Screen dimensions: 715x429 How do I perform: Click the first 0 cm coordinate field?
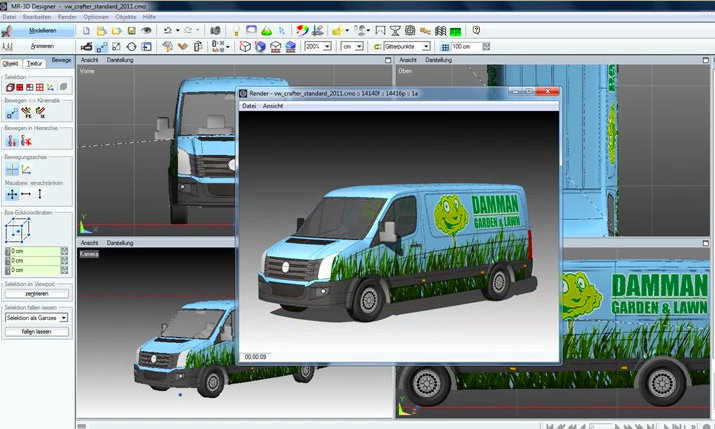click(35, 251)
